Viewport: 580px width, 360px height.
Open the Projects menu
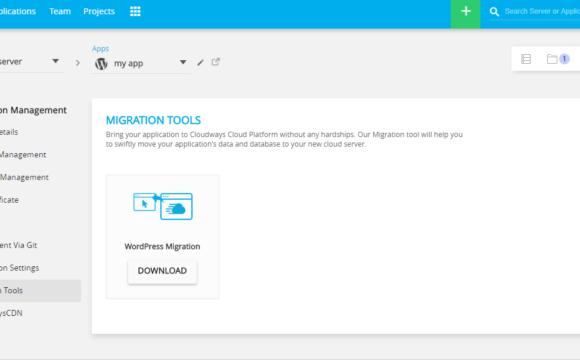click(99, 11)
